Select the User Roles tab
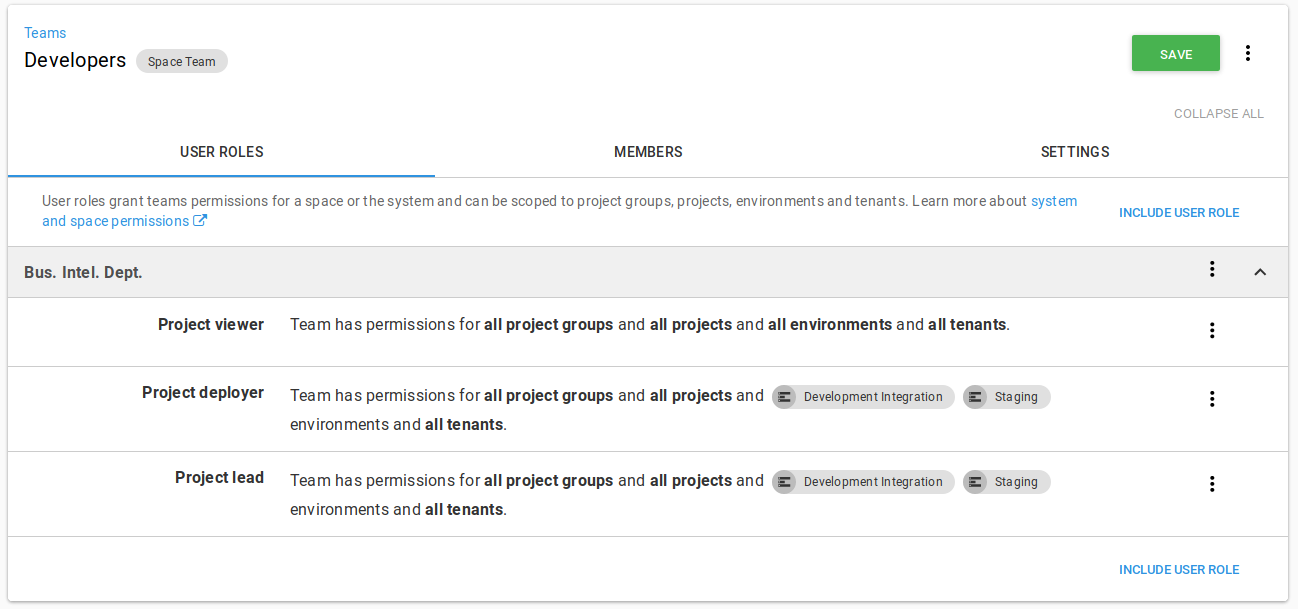This screenshot has width=1298, height=609. click(x=221, y=152)
